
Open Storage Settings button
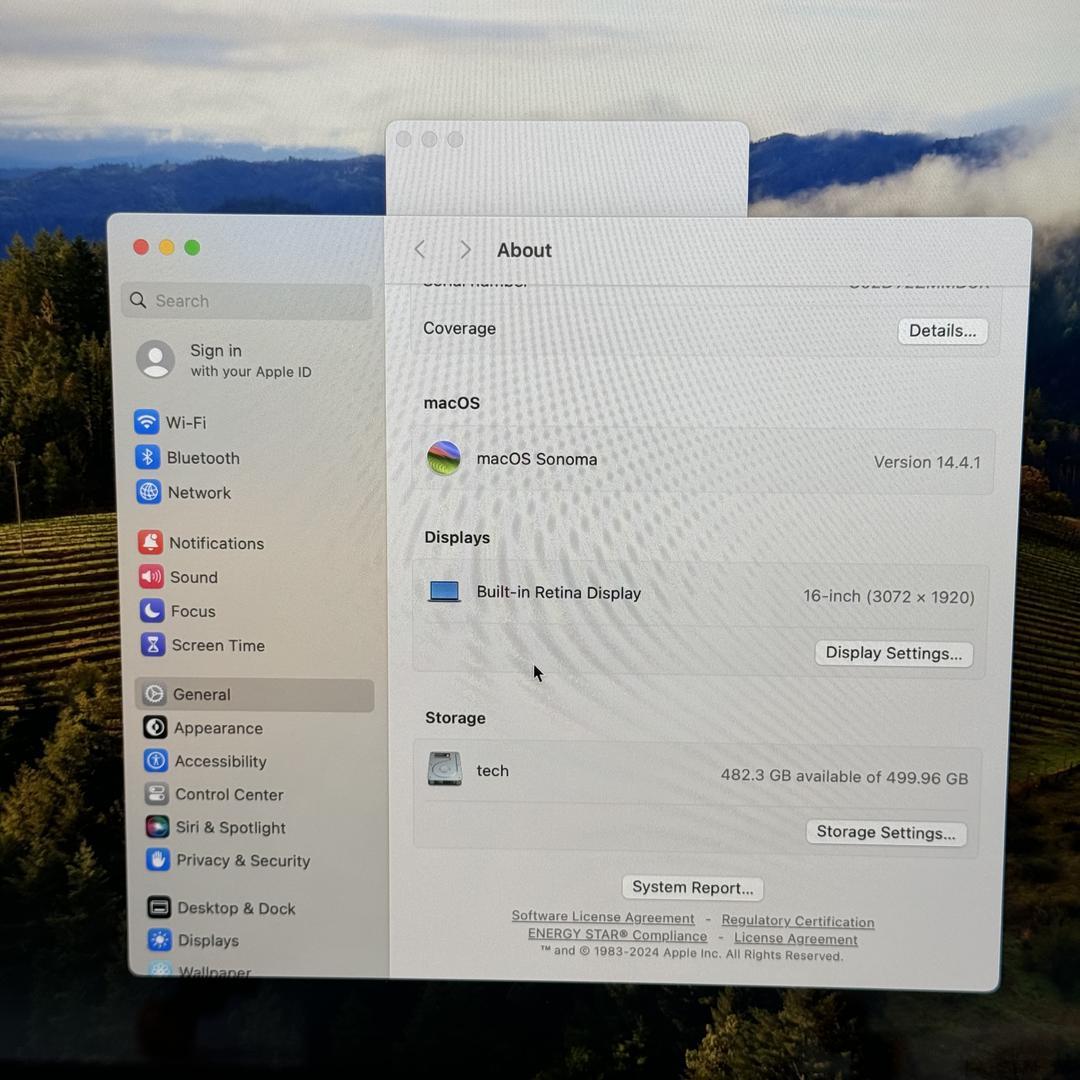[x=886, y=833]
